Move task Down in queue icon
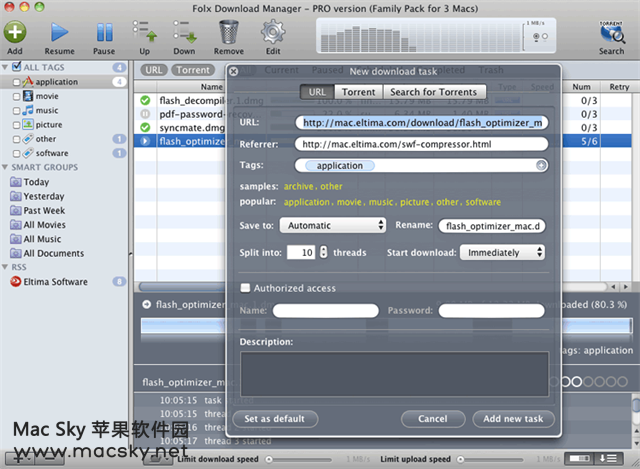The height and width of the screenshot is (469, 640). [184, 32]
